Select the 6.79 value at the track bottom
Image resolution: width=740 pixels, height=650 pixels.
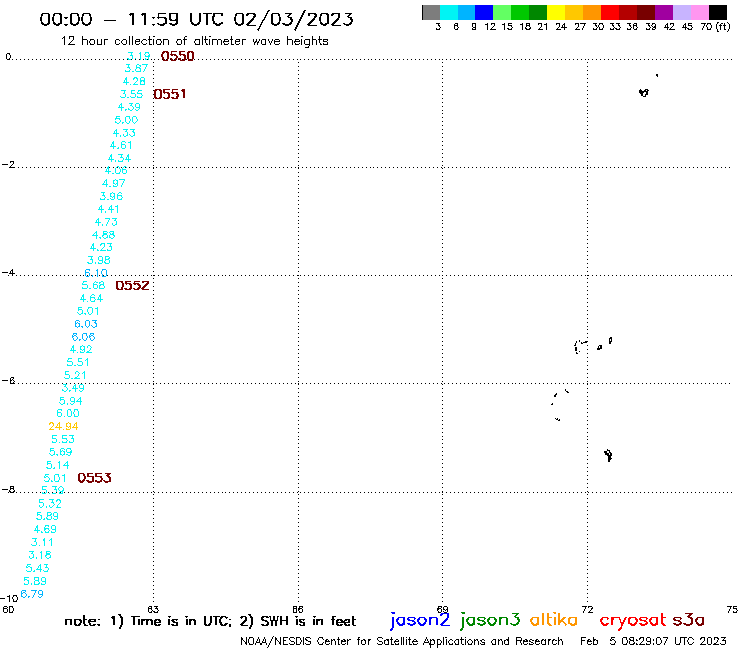coord(32,594)
